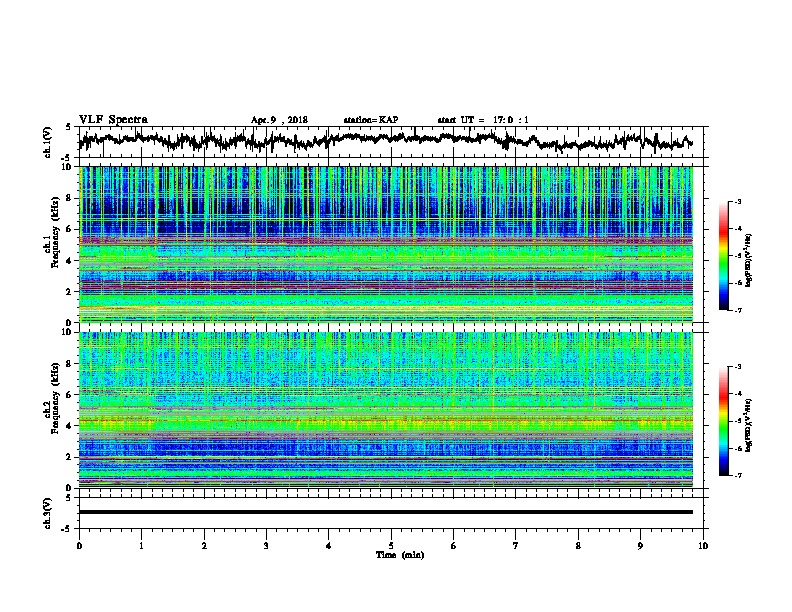Click the "VLF Spectra" plot title
This screenshot has width=792, height=612.
113,120
